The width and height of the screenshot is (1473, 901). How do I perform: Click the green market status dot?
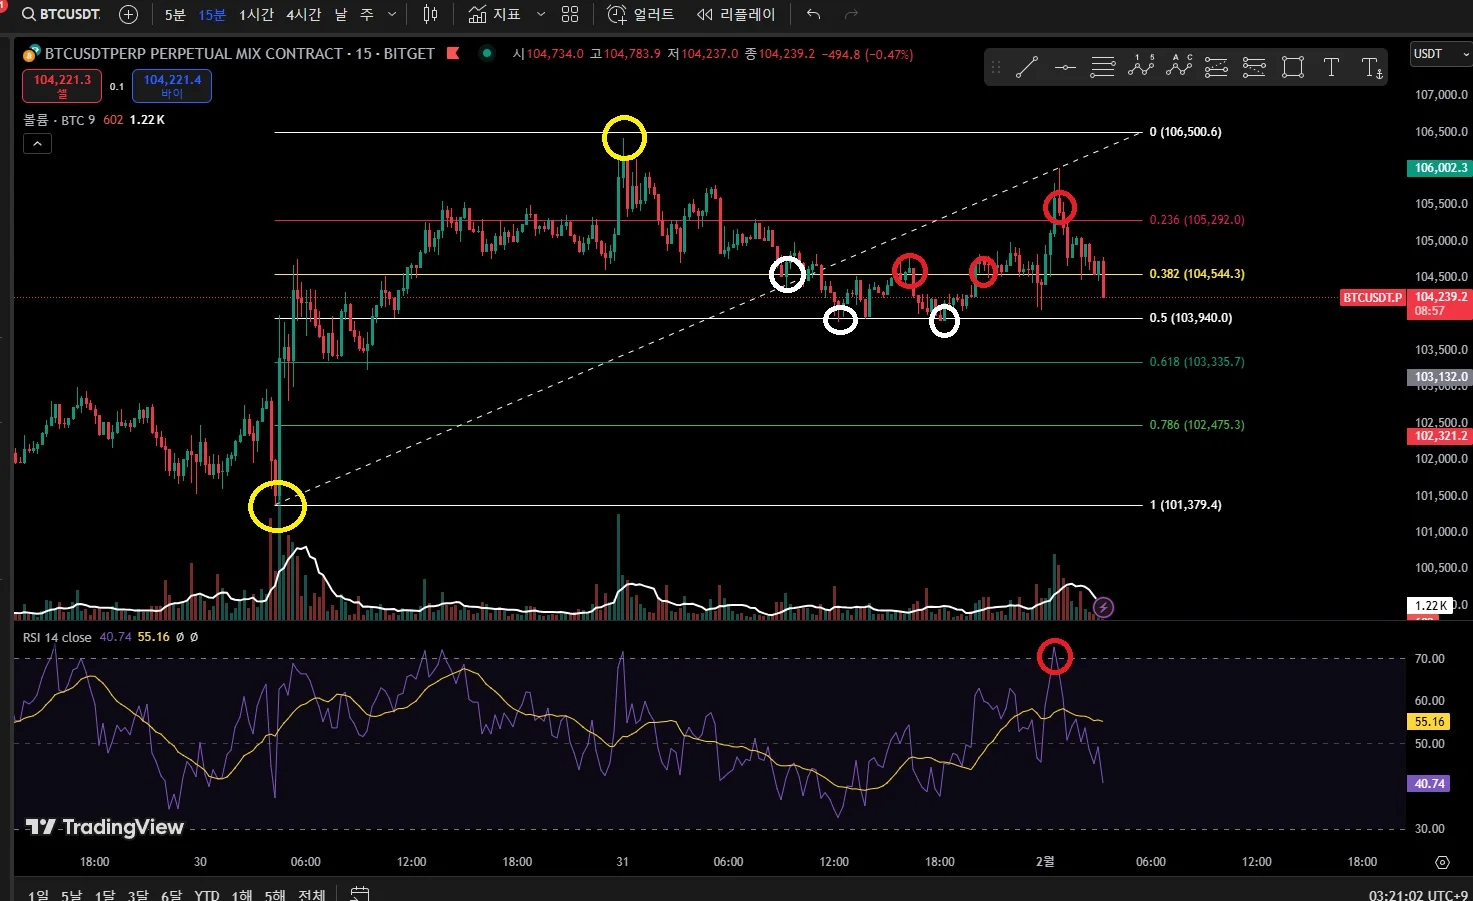click(x=487, y=53)
